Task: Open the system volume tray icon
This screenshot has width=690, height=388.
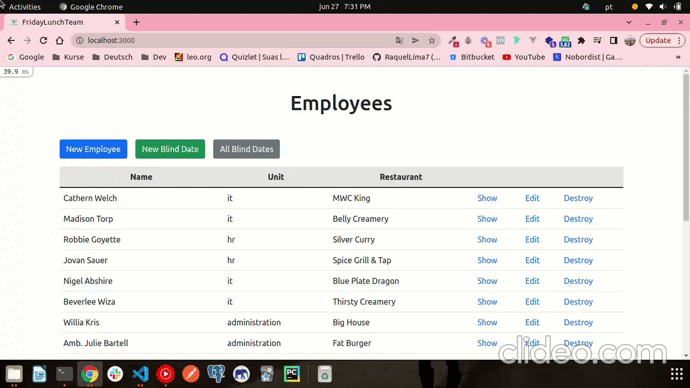Action: (x=663, y=7)
